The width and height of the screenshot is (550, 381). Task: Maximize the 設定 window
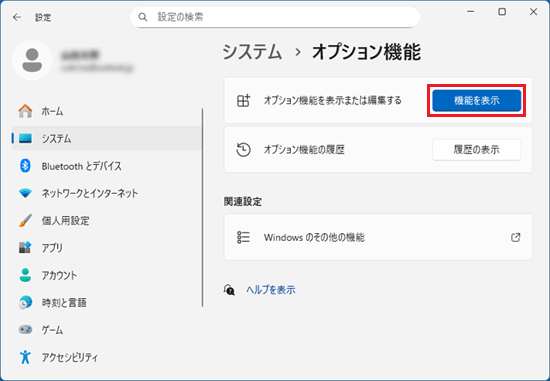[x=502, y=12]
